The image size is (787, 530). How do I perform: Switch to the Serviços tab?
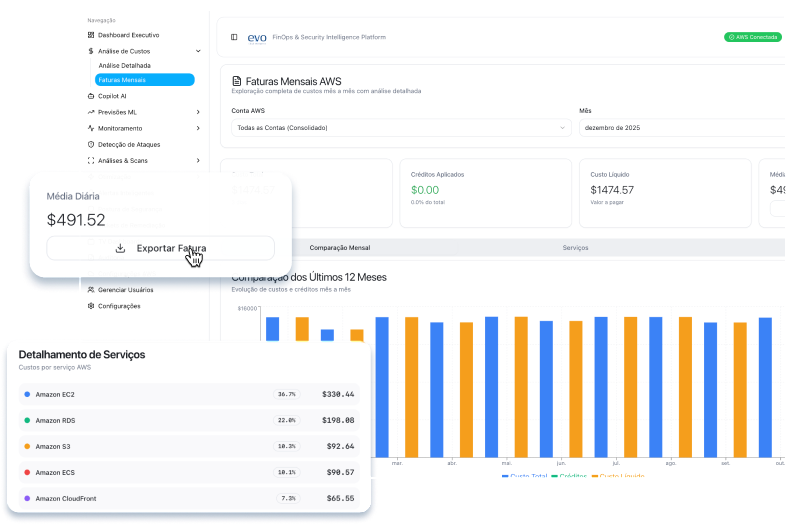(575, 247)
